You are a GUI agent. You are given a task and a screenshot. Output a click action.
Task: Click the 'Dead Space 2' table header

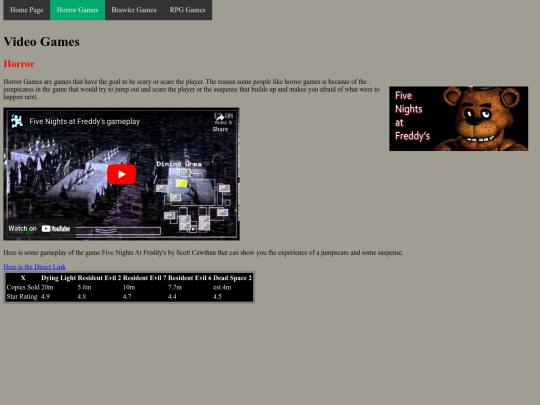(232, 278)
